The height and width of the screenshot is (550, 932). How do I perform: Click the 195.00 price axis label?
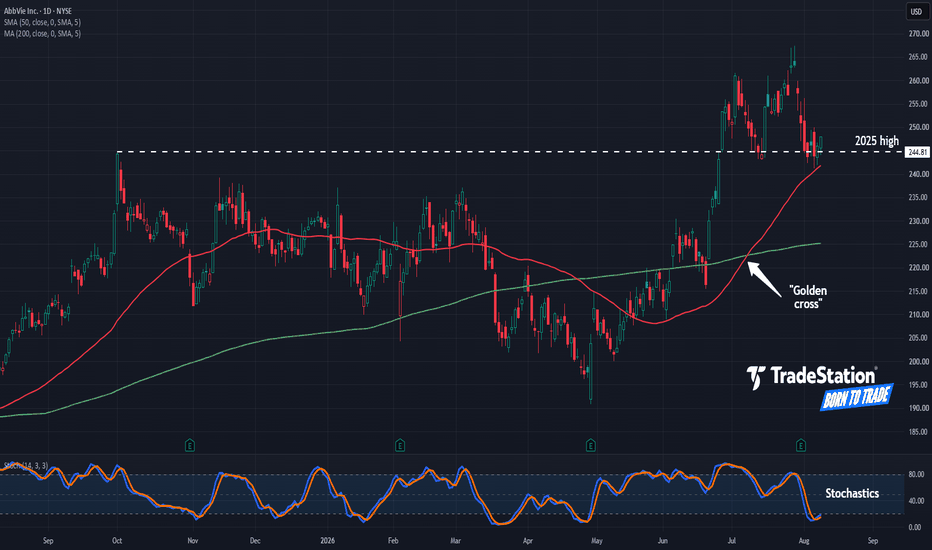tap(918, 385)
